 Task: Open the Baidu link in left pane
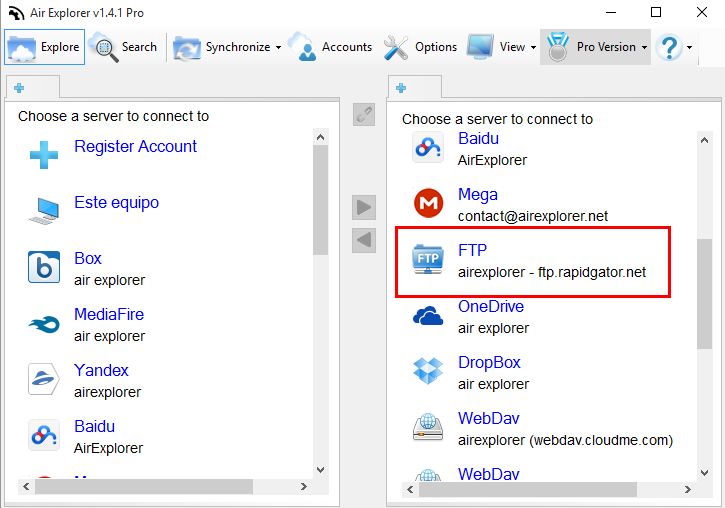pos(94,426)
